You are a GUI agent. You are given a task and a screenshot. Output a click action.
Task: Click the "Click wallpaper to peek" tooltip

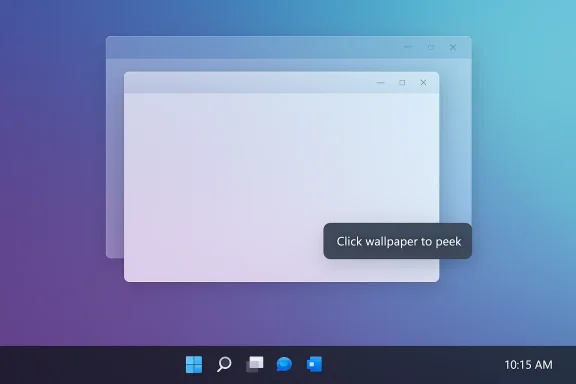pyautogui.click(x=397, y=241)
